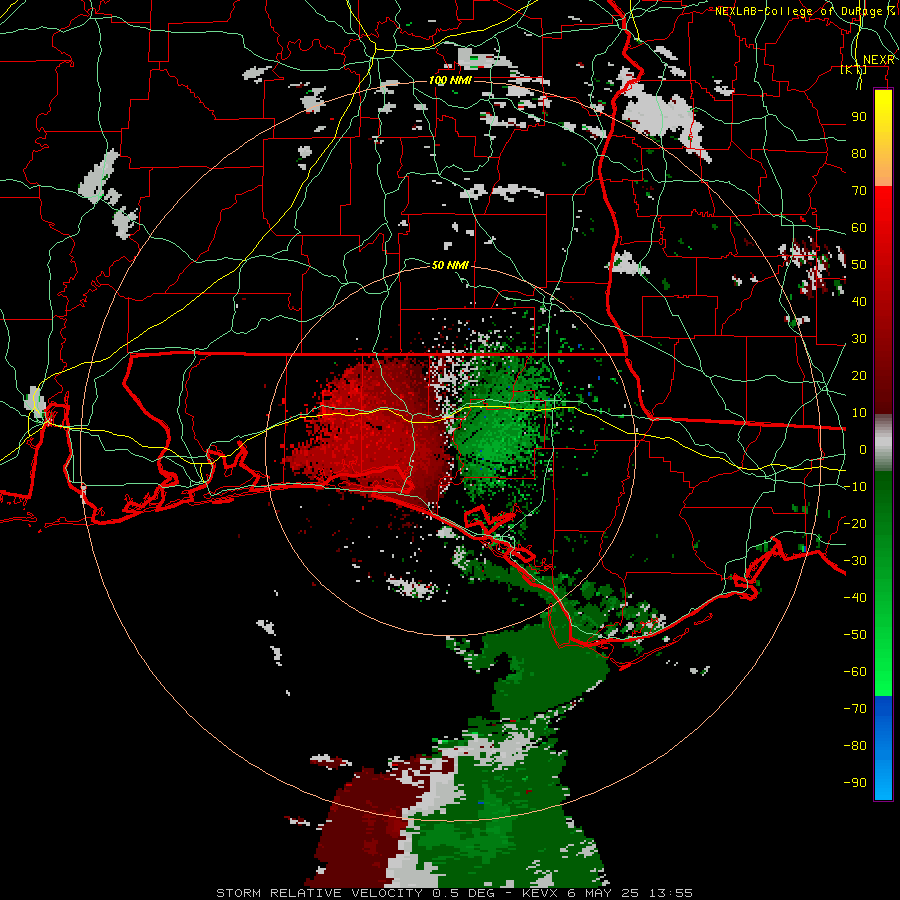Click the "NEXR" text at top right

point(879,60)
